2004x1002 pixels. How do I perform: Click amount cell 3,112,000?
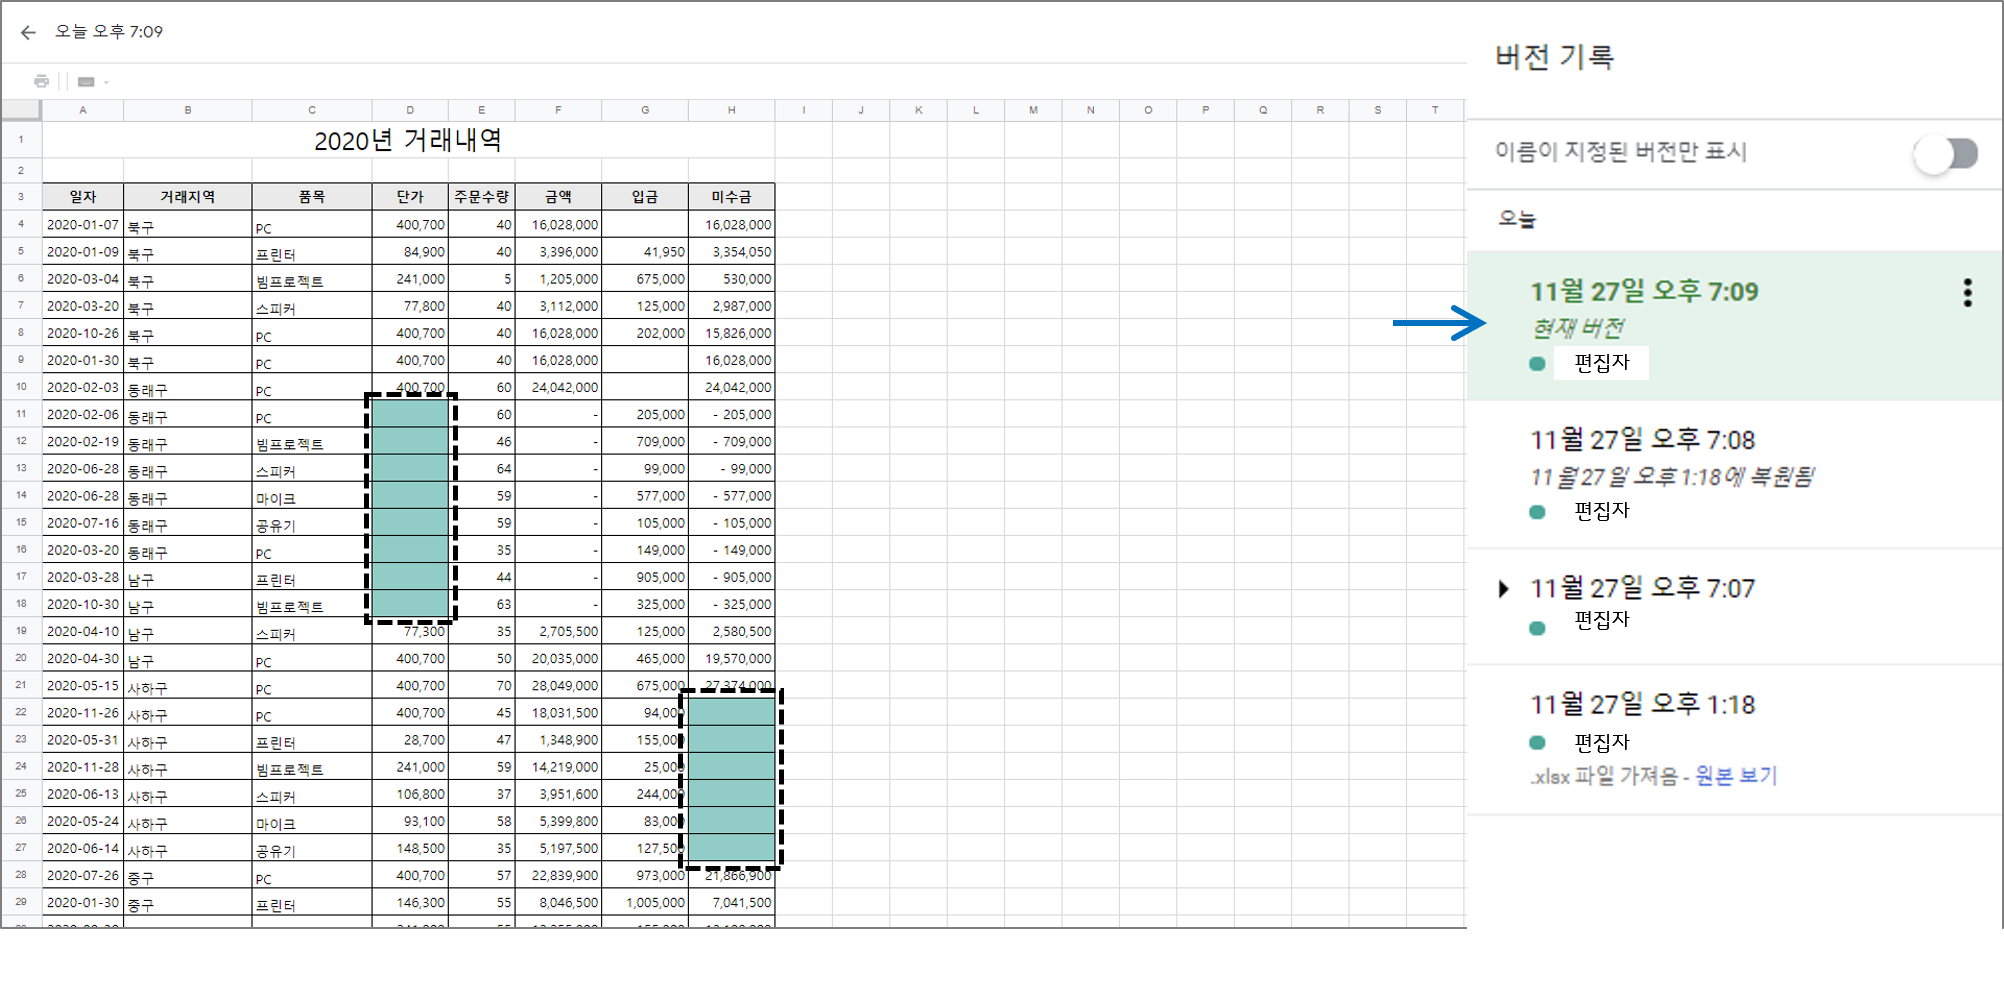(x=558, y=306)
